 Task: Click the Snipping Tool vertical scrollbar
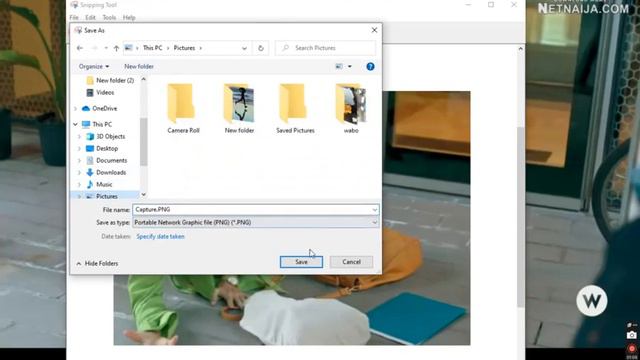point(520,216)
